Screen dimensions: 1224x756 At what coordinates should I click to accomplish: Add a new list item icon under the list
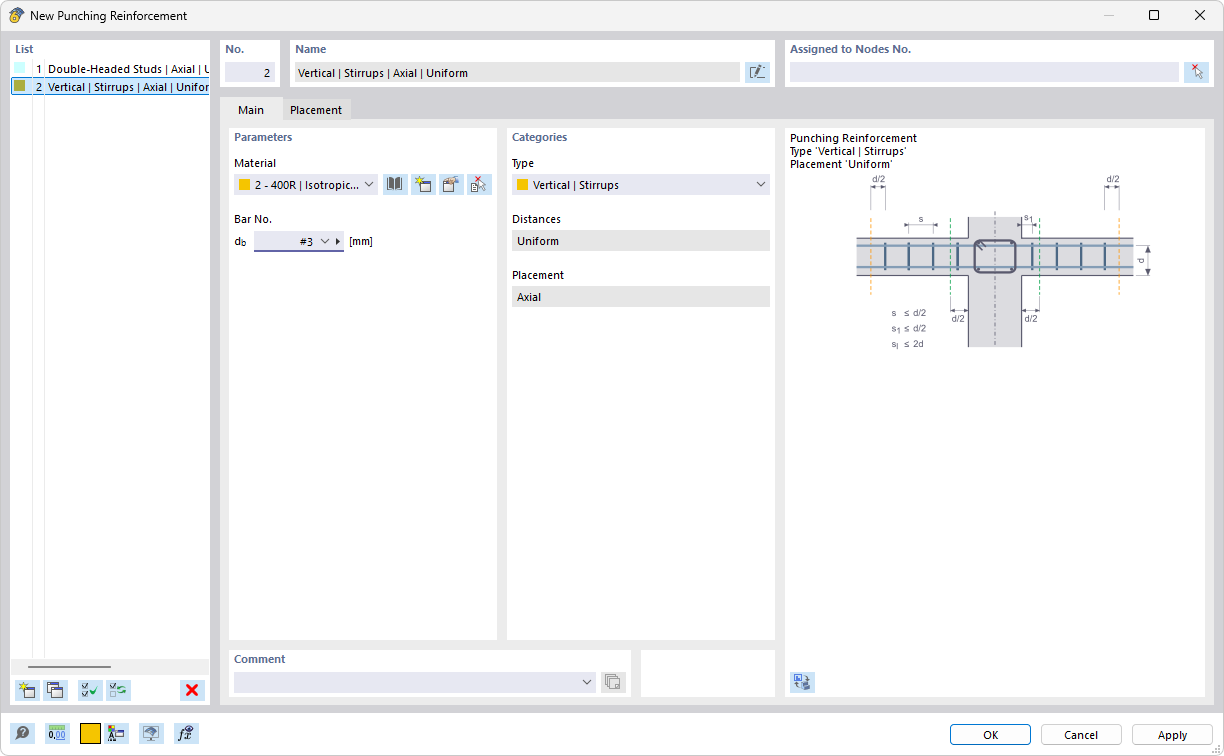(x=27, y=690)
